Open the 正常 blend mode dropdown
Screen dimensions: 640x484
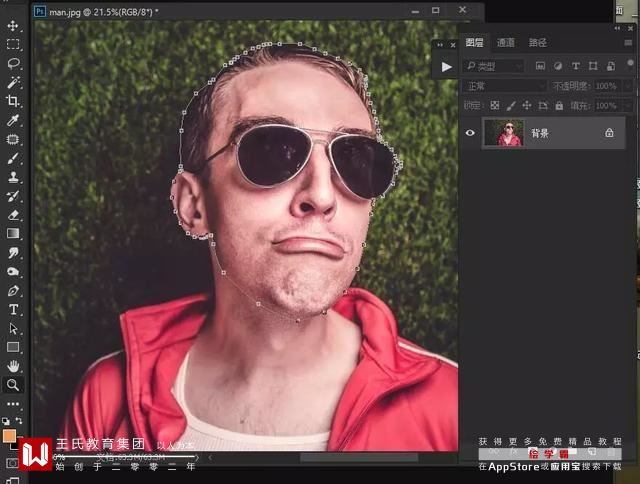[x=504, y=86]
